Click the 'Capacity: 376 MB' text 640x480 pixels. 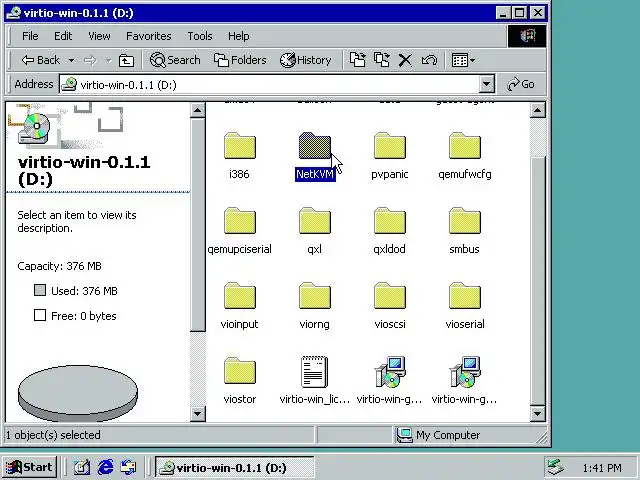(x=59, y=266)
